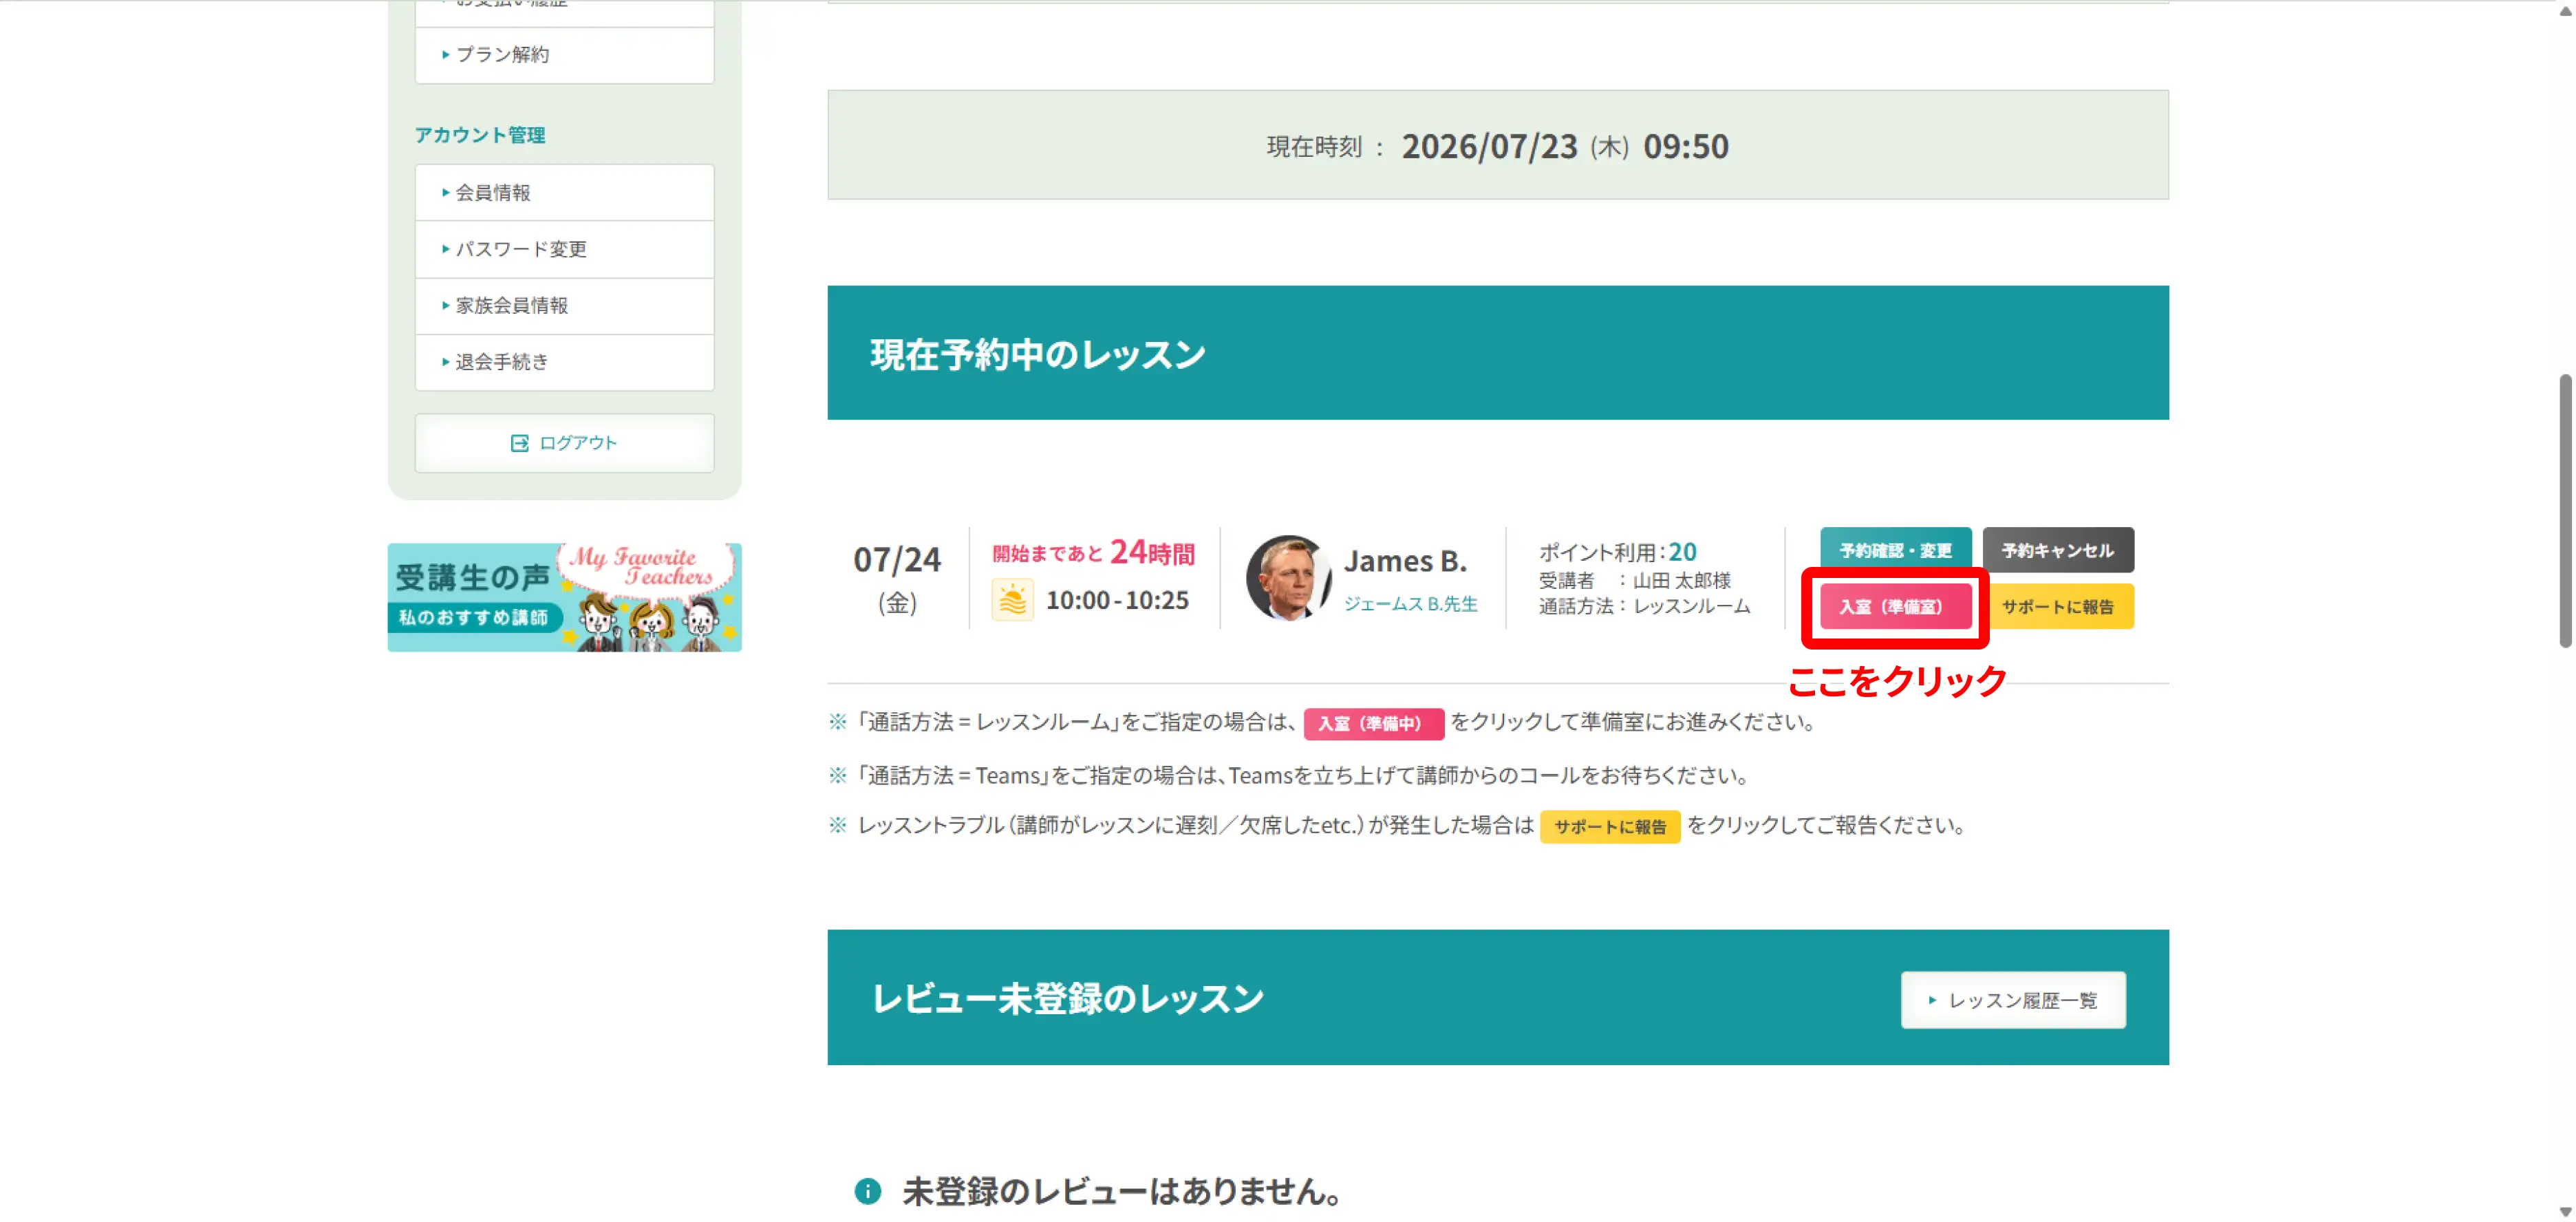Click the sun icon next to 10:00-10:25
Viewport: 2576px width, 1222px height.
(x=1012, y=600)
